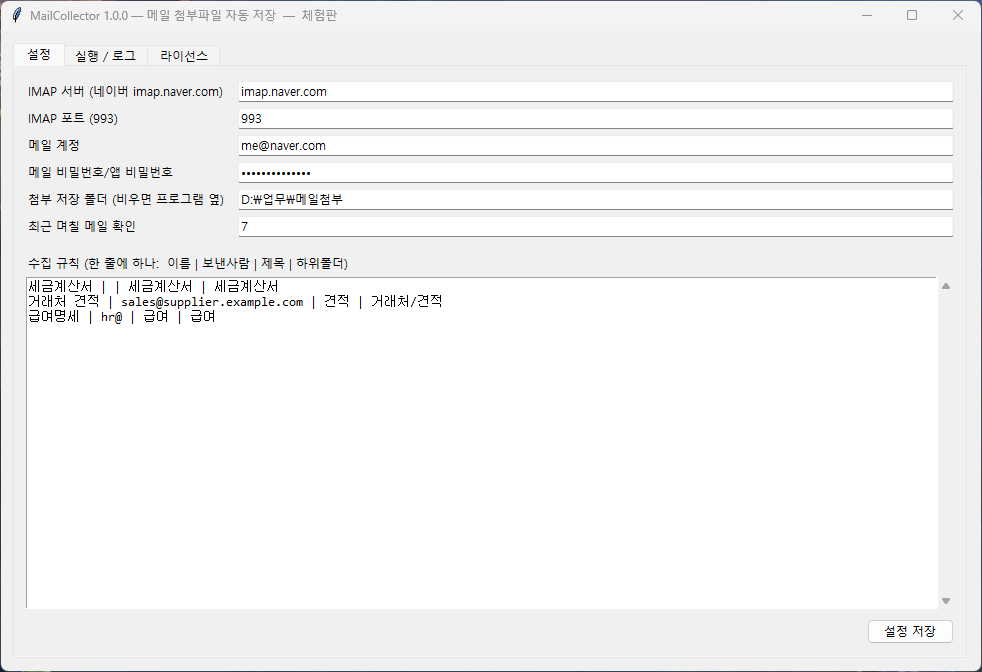Click the 설정 저장 button

[x=910, y=631]
